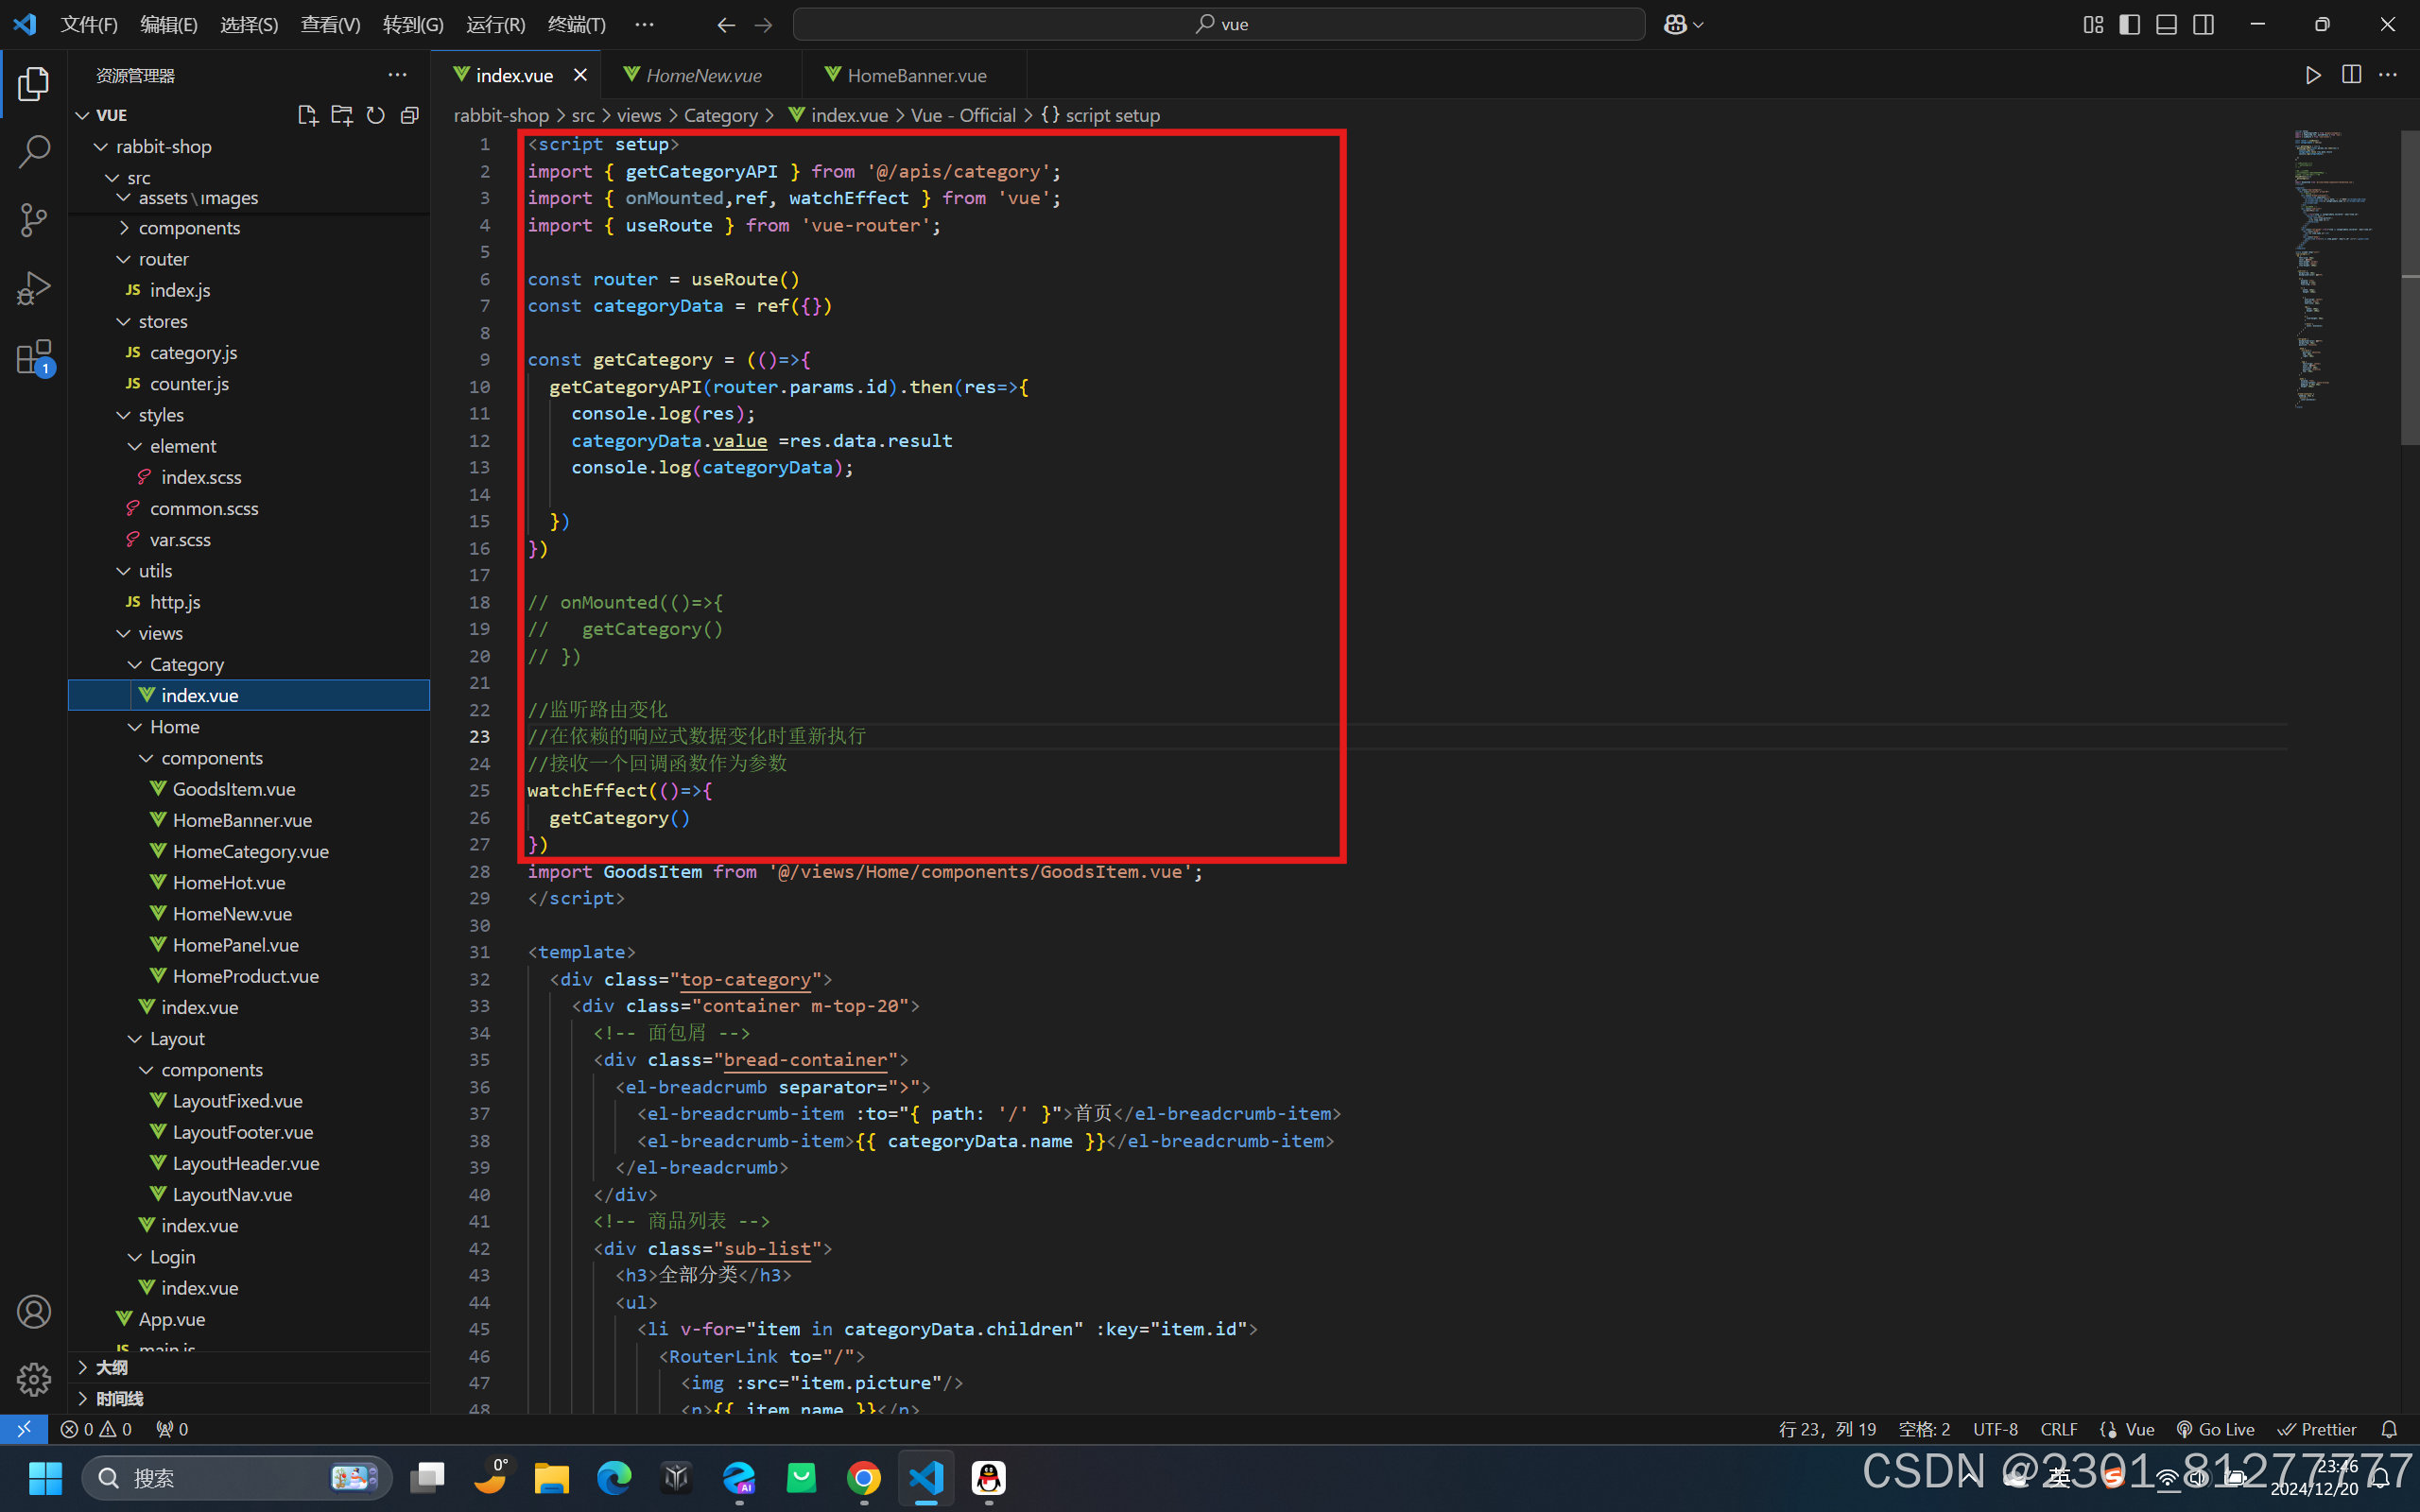Open File Explorer from Windows taskbar

point(552,1477)
